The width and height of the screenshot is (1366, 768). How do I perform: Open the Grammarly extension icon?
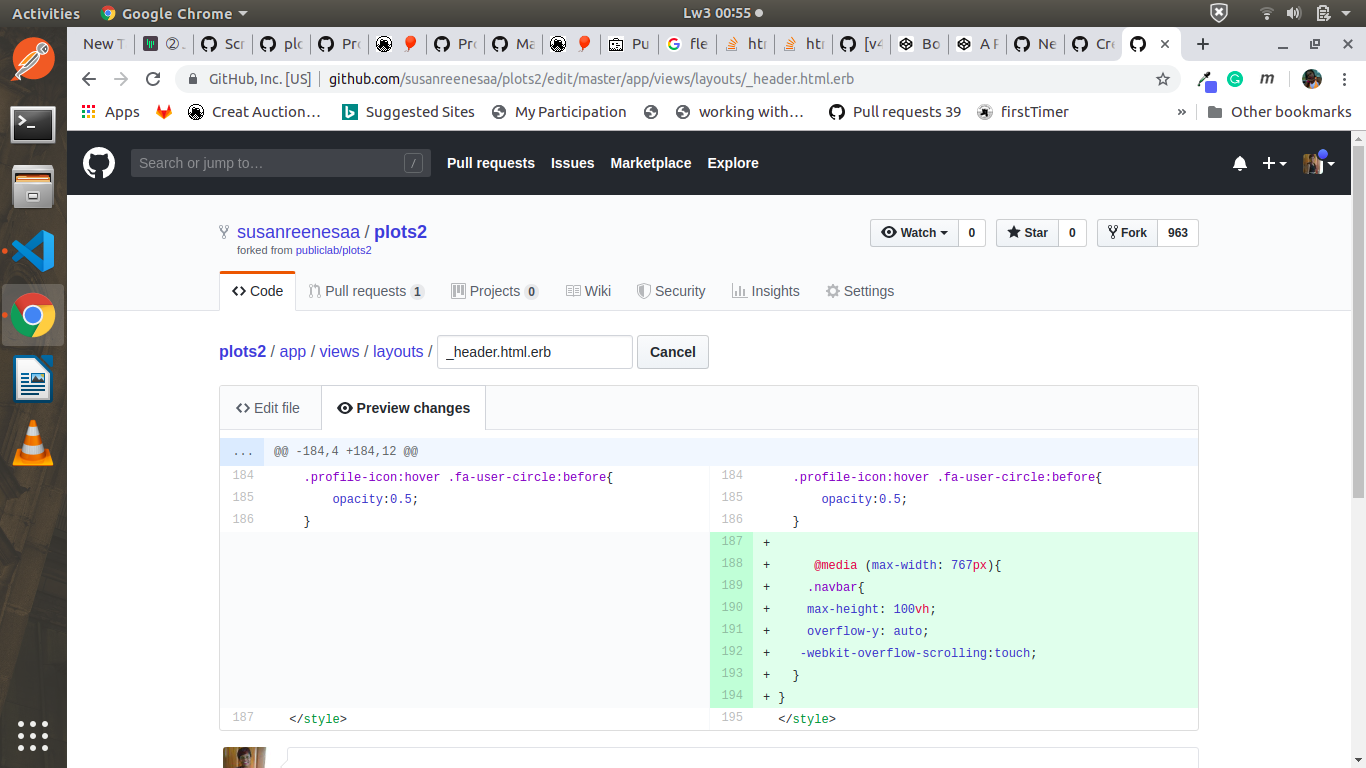coord(1235,79)
